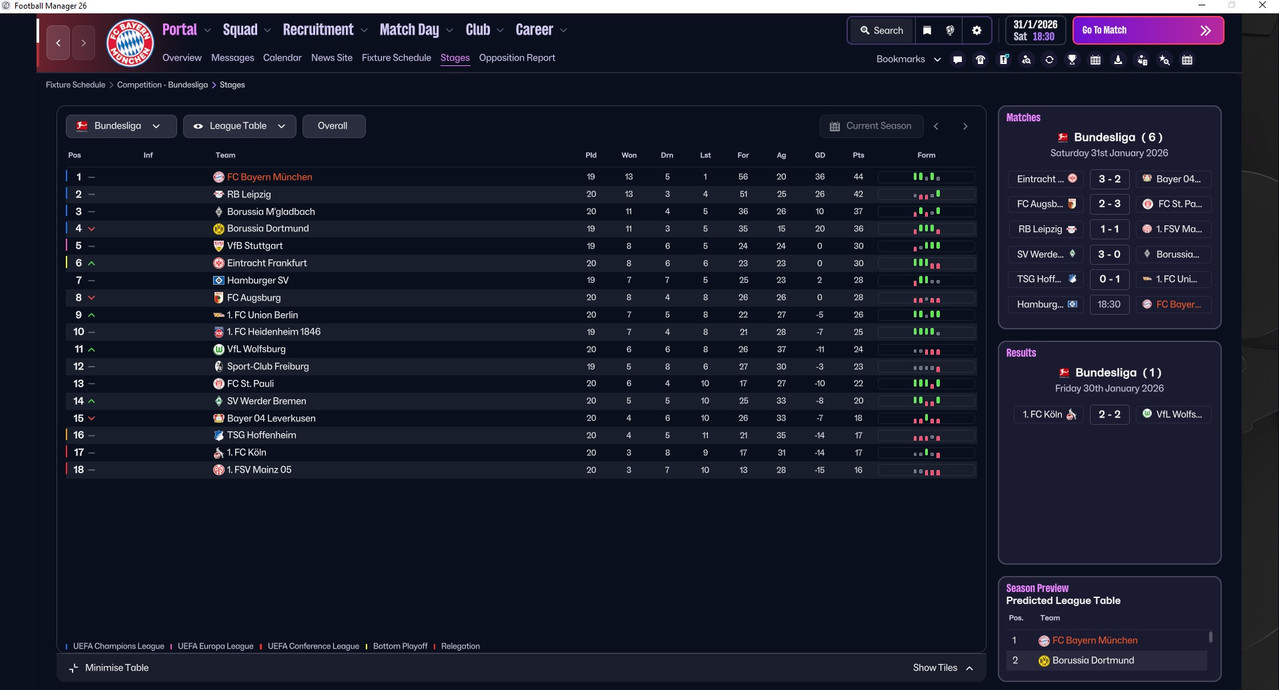Screen dimensions: 1279x690
Task: Open settings with the gear icon
Action: pyautogui.click(x=976, y=30)
